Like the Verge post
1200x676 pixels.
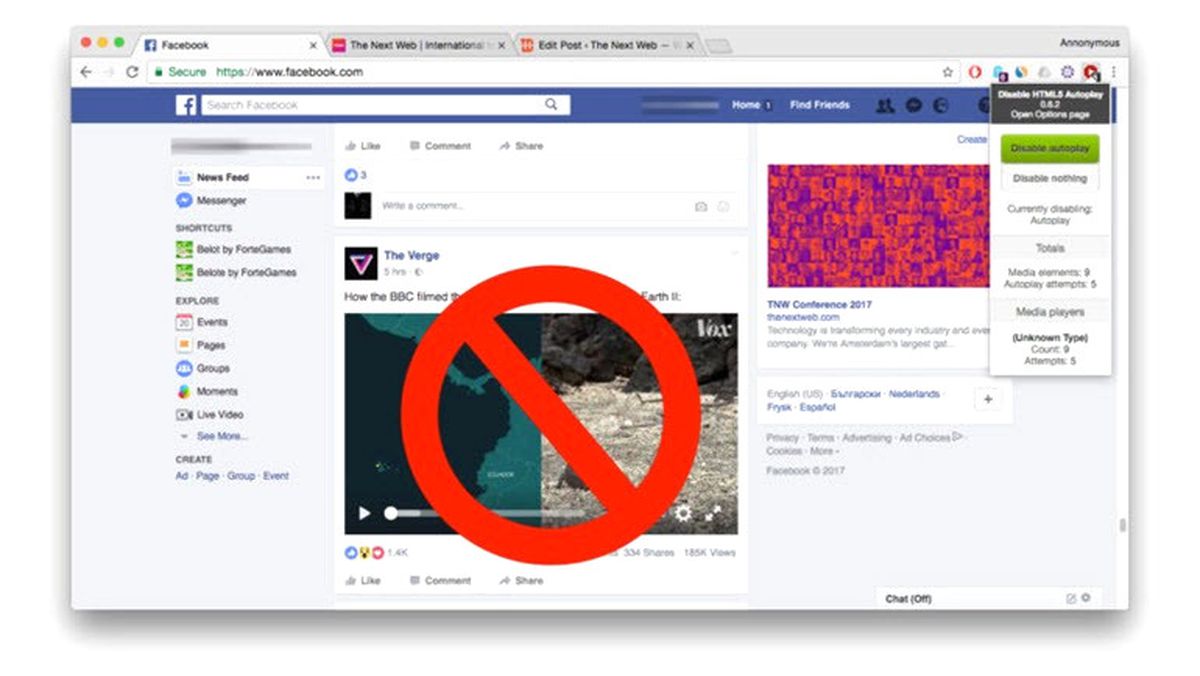pyautogui.click(x=363, y=580)
